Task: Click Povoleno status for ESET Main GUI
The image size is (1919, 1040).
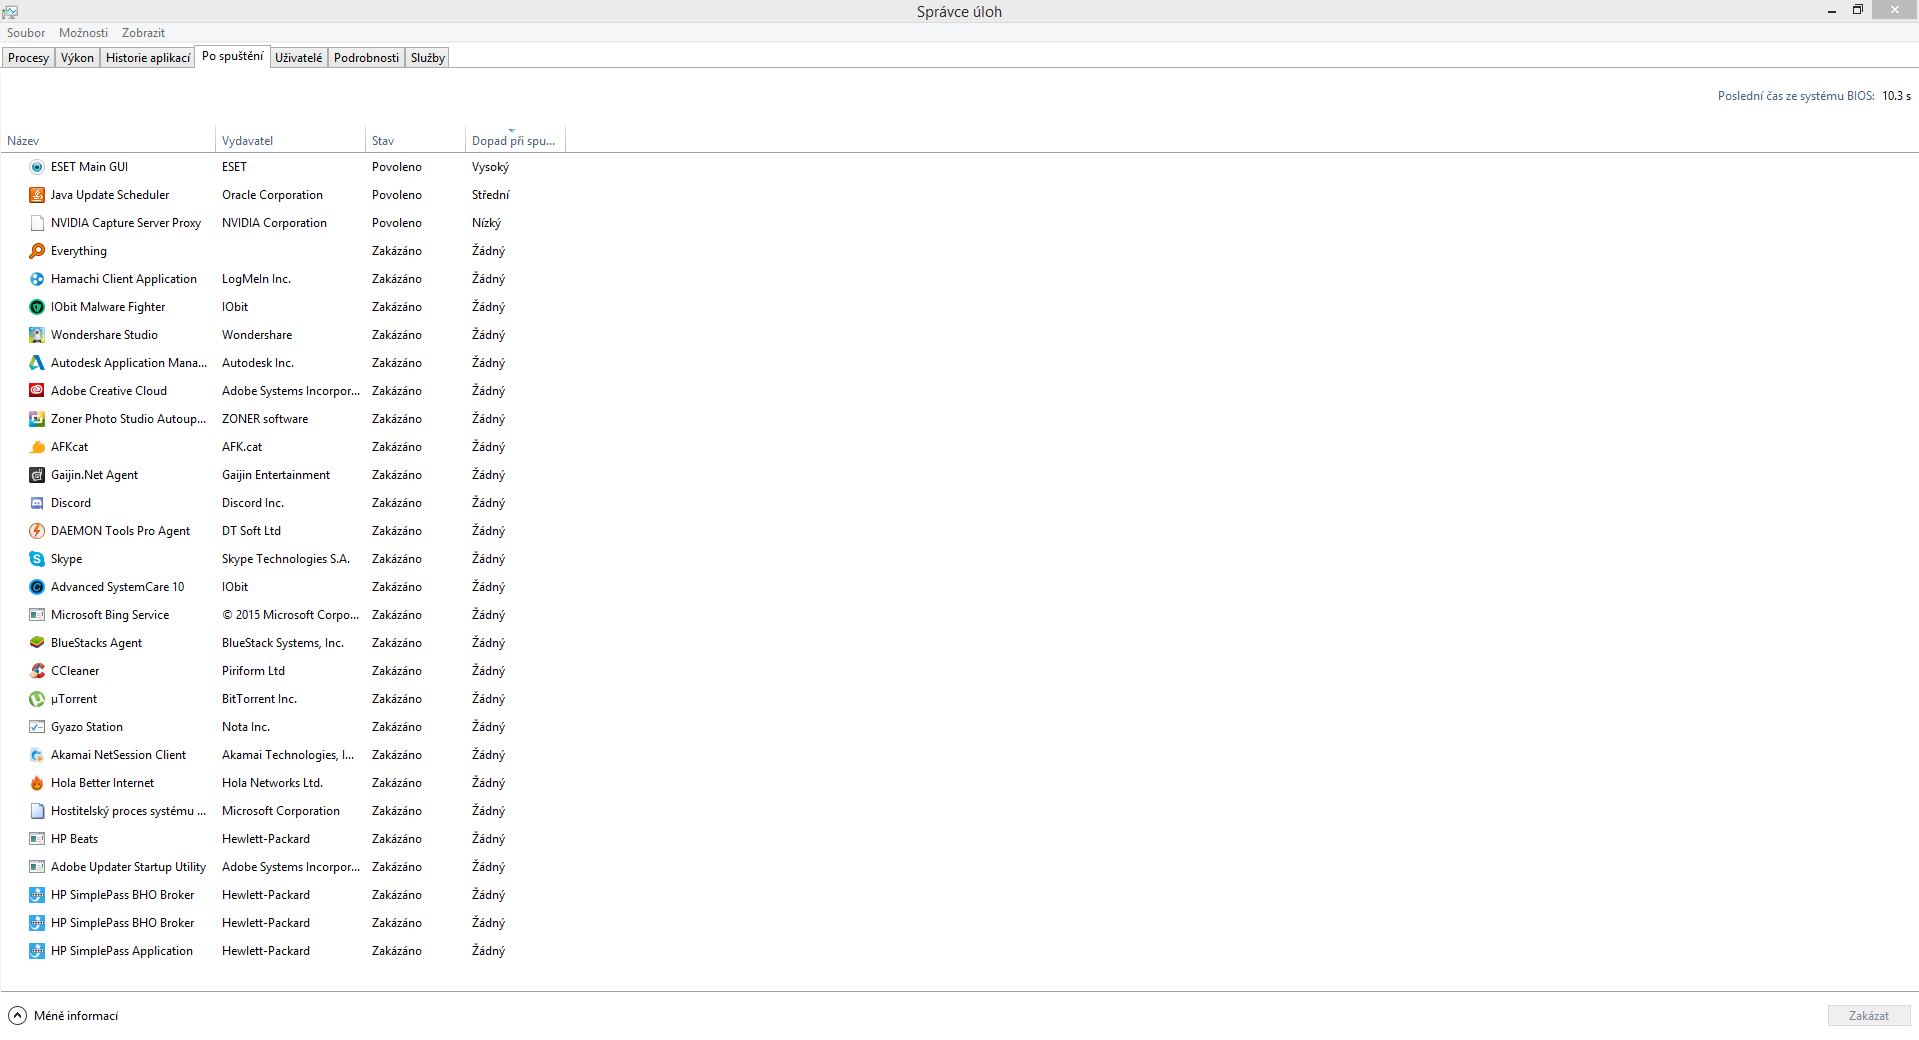Action: 397,167
